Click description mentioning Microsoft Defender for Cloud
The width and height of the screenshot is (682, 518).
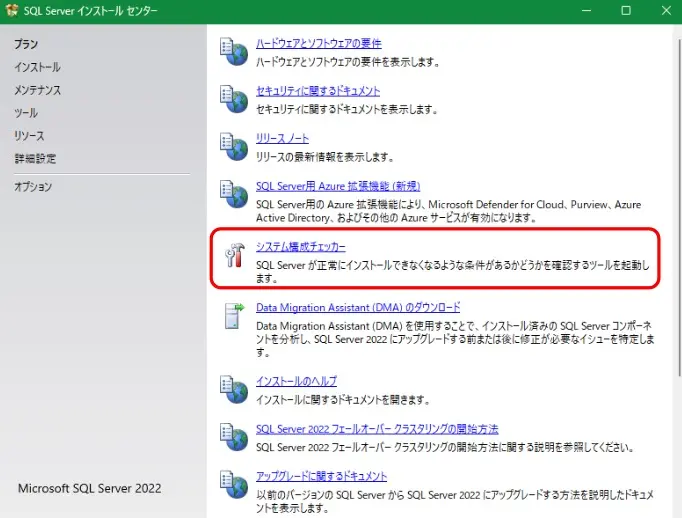[x=448, y=211]
